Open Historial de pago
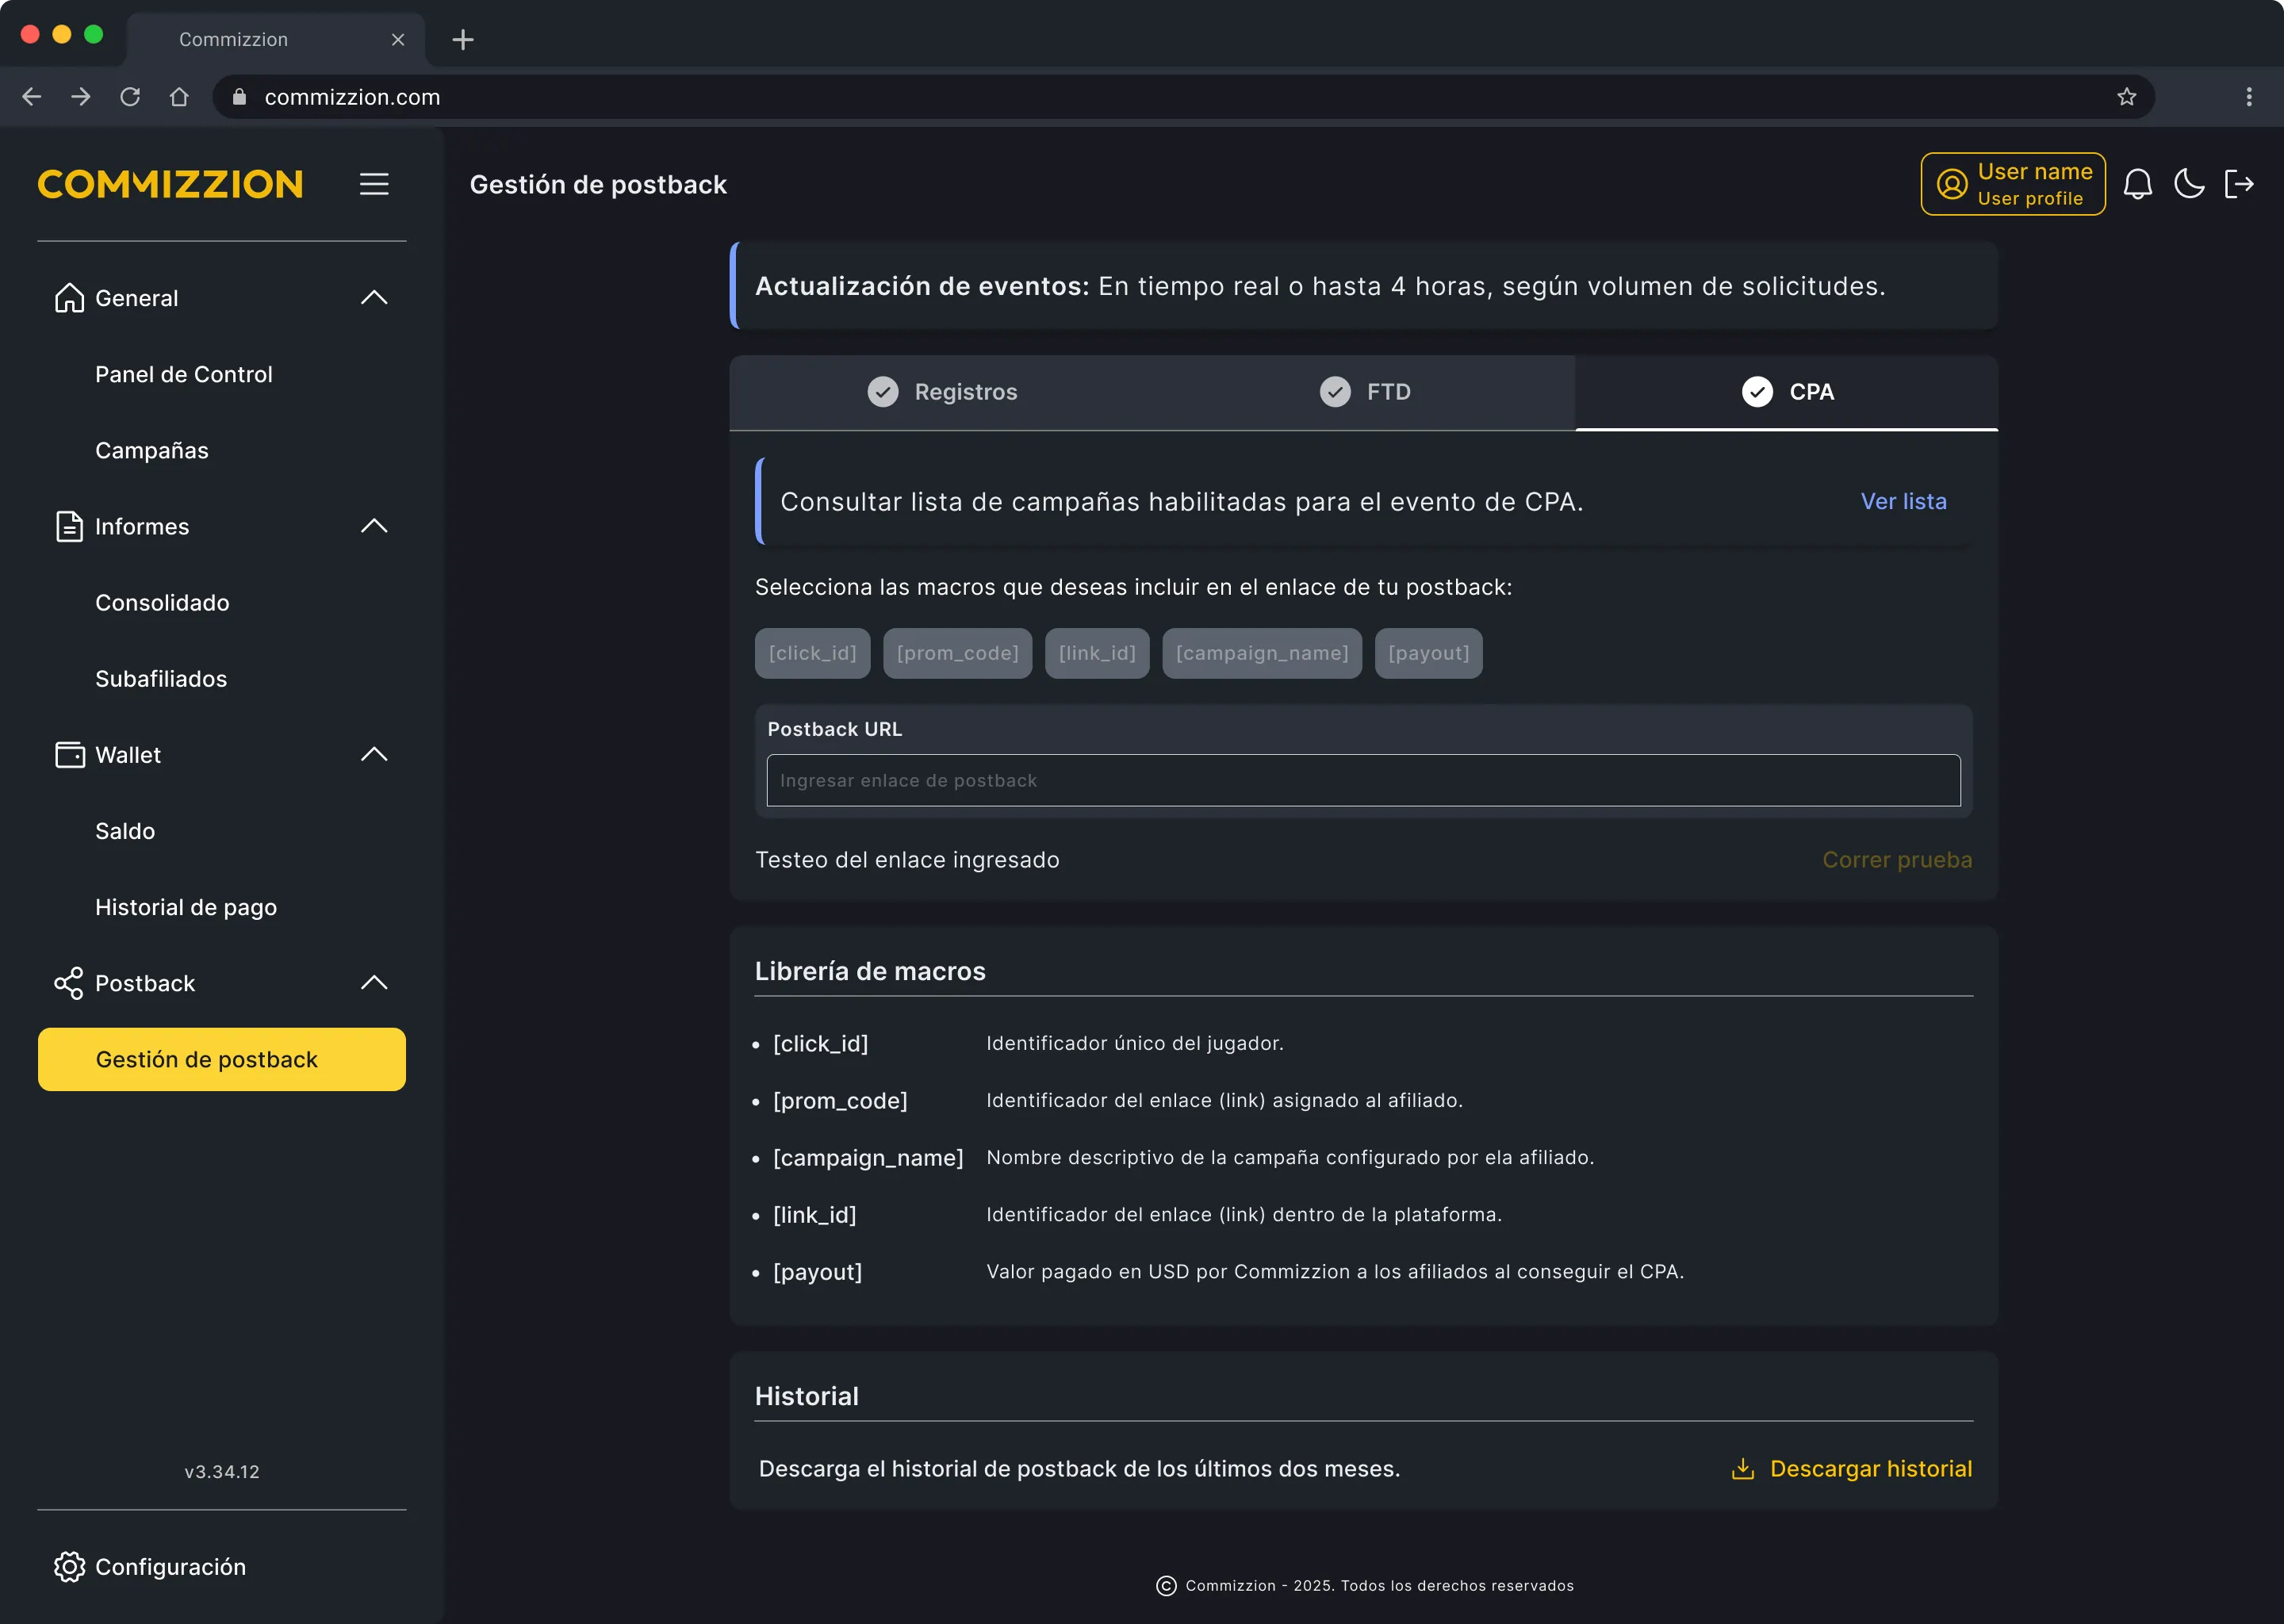 pos(186,907)
